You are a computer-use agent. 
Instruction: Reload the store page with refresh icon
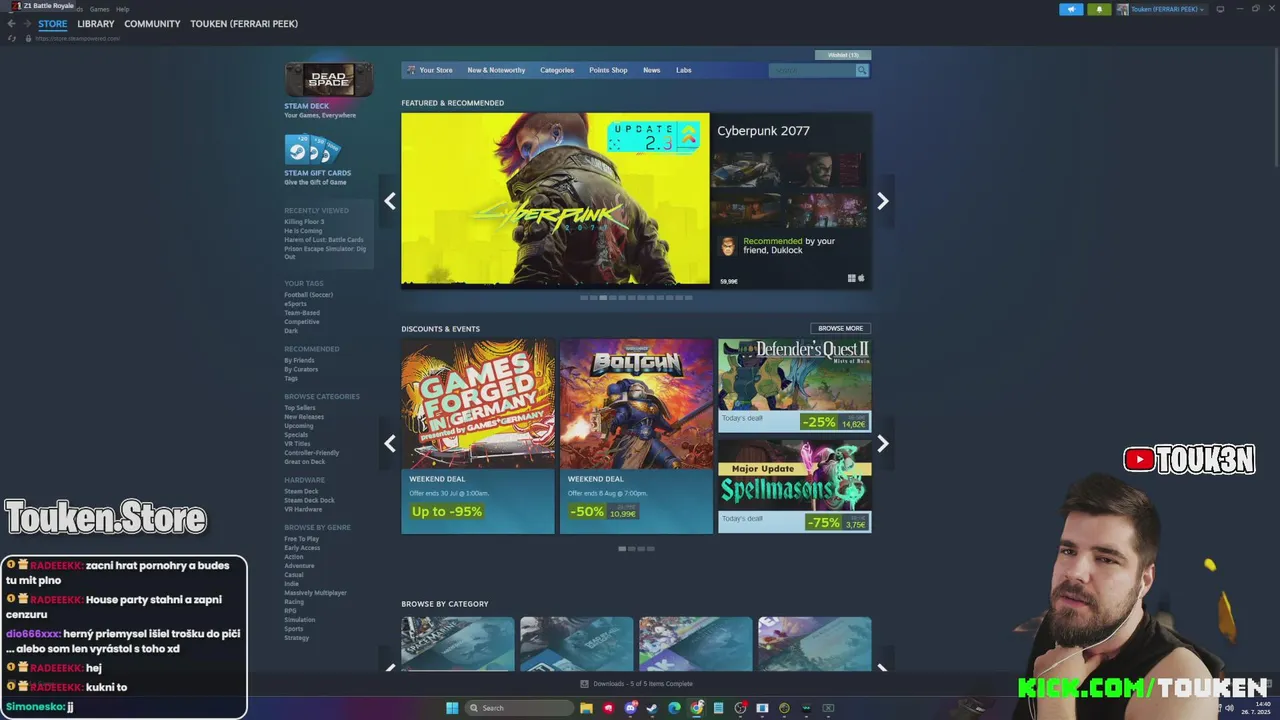[12, 38]
